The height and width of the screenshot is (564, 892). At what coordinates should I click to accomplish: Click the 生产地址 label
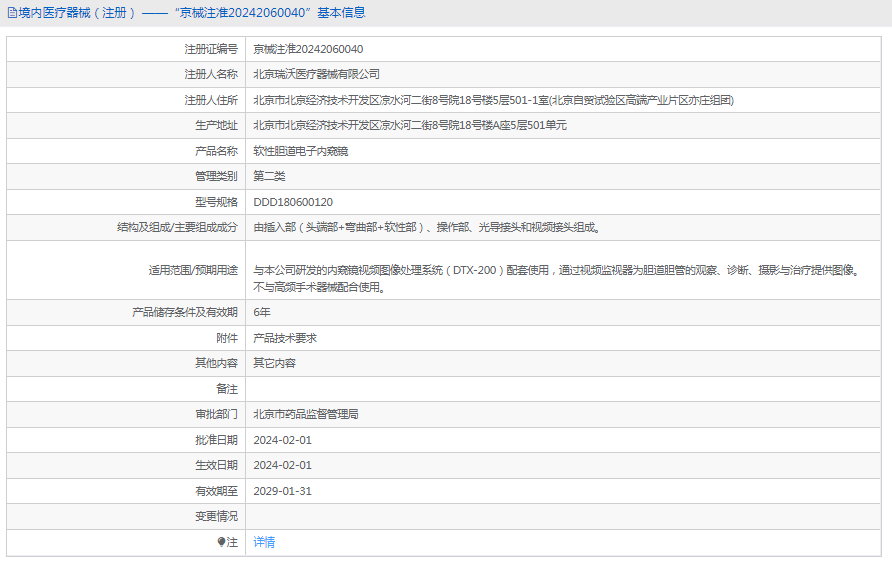point(216,126)
